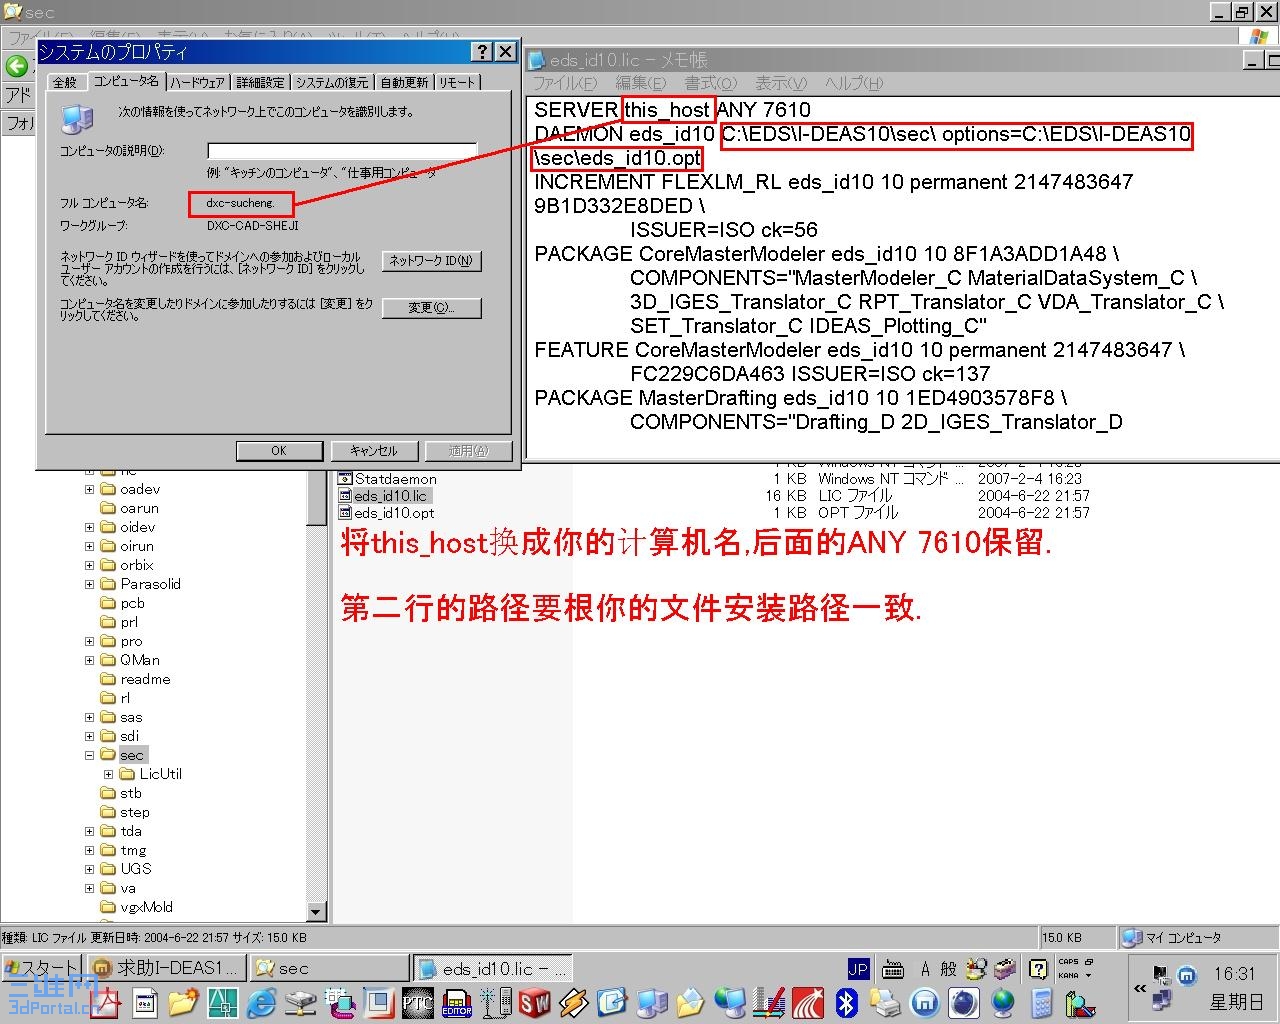Select the readme folder in tree
Viewport: 1280px width, 1024px height.
(145, 680)
